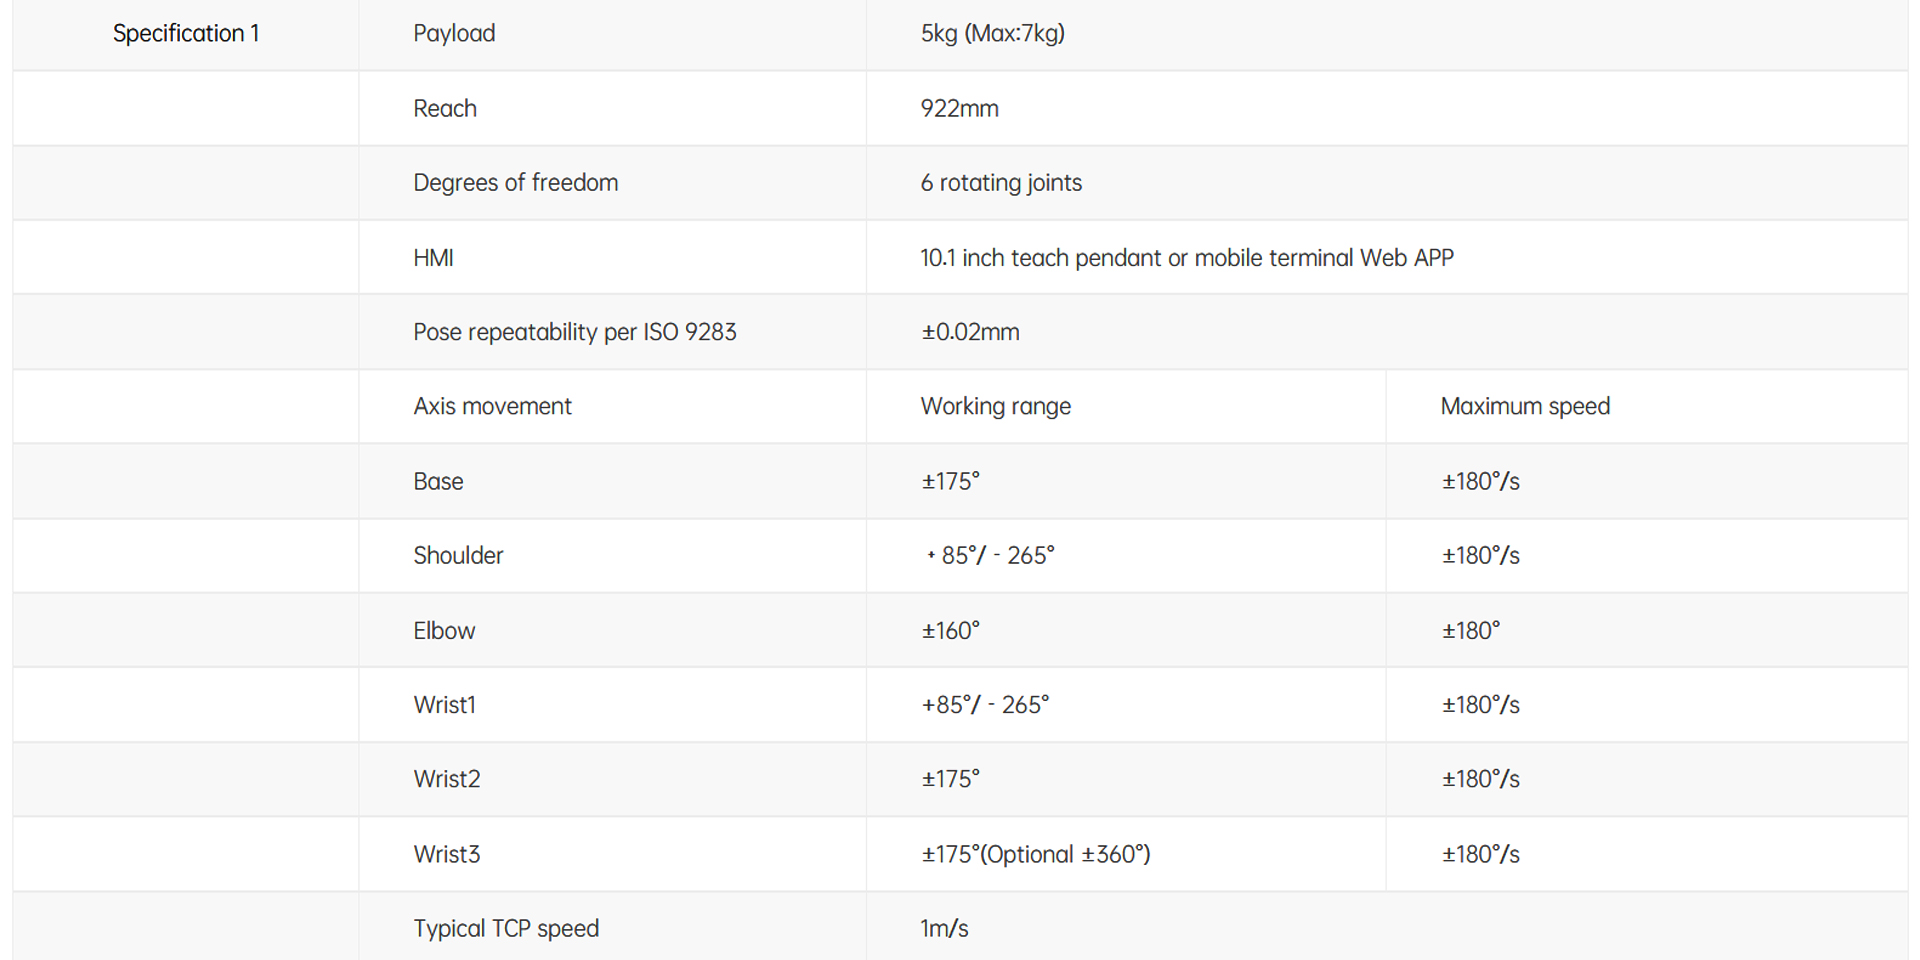The image size is (1920, 960).
Task: Click Pose repeatability per ISO 9283
Action: click(x=574, y=332)
